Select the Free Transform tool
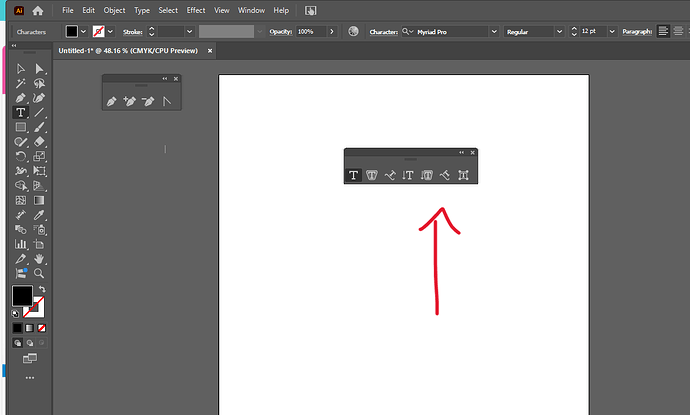This screenshot has height=415, width=690. pos(39,171)
